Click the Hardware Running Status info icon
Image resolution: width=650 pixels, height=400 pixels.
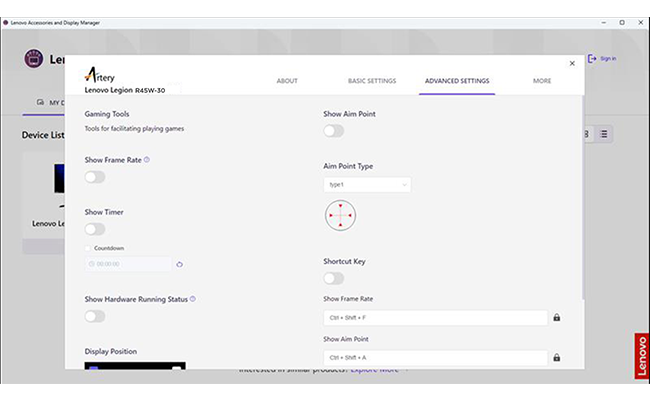193,299
